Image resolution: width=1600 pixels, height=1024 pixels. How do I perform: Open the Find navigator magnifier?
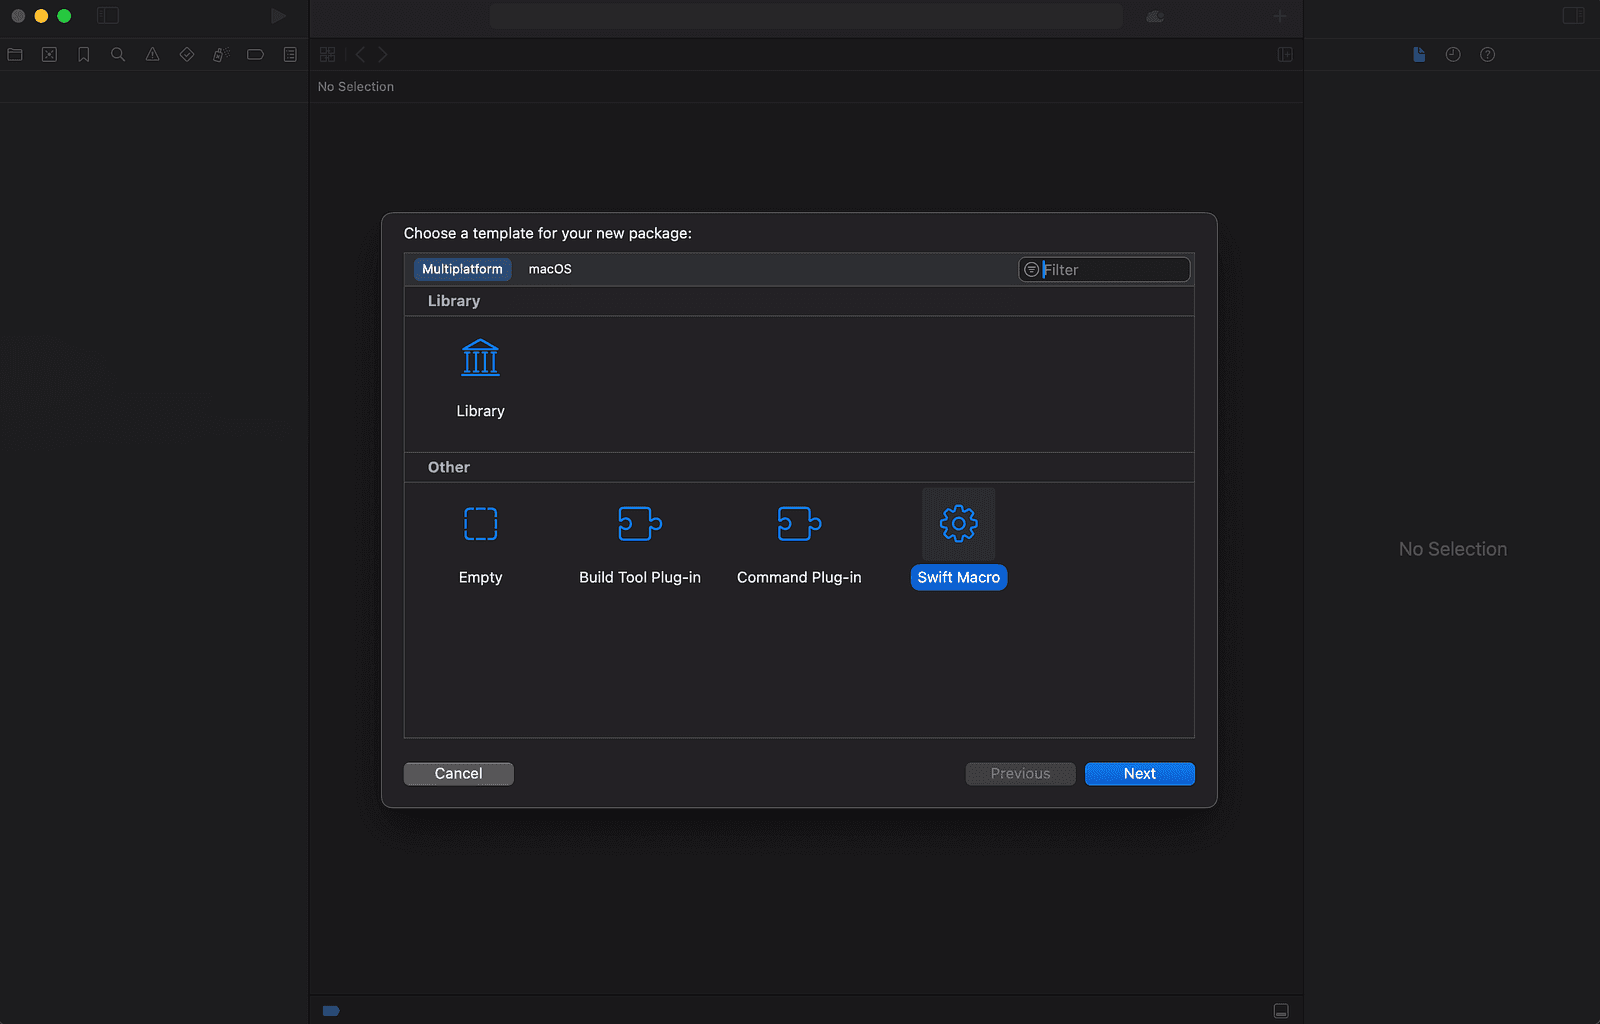[118, 54]
